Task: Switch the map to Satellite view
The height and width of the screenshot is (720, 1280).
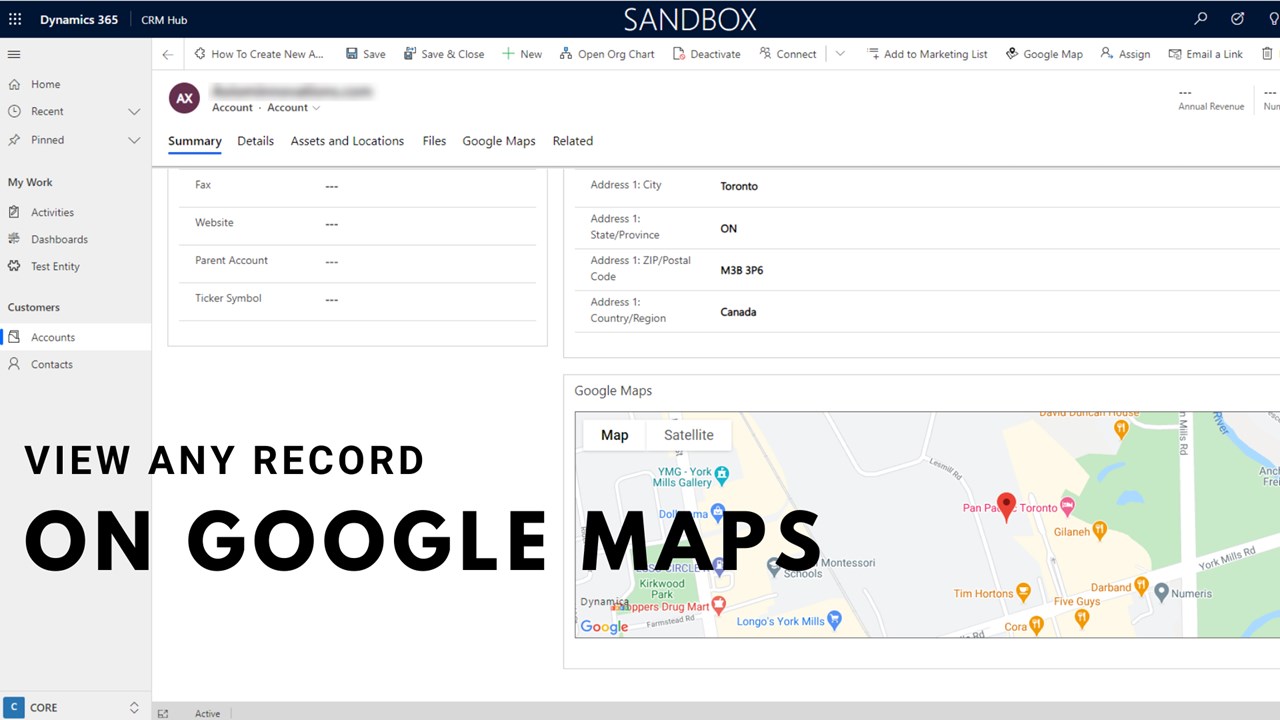Action: point(689,435)
